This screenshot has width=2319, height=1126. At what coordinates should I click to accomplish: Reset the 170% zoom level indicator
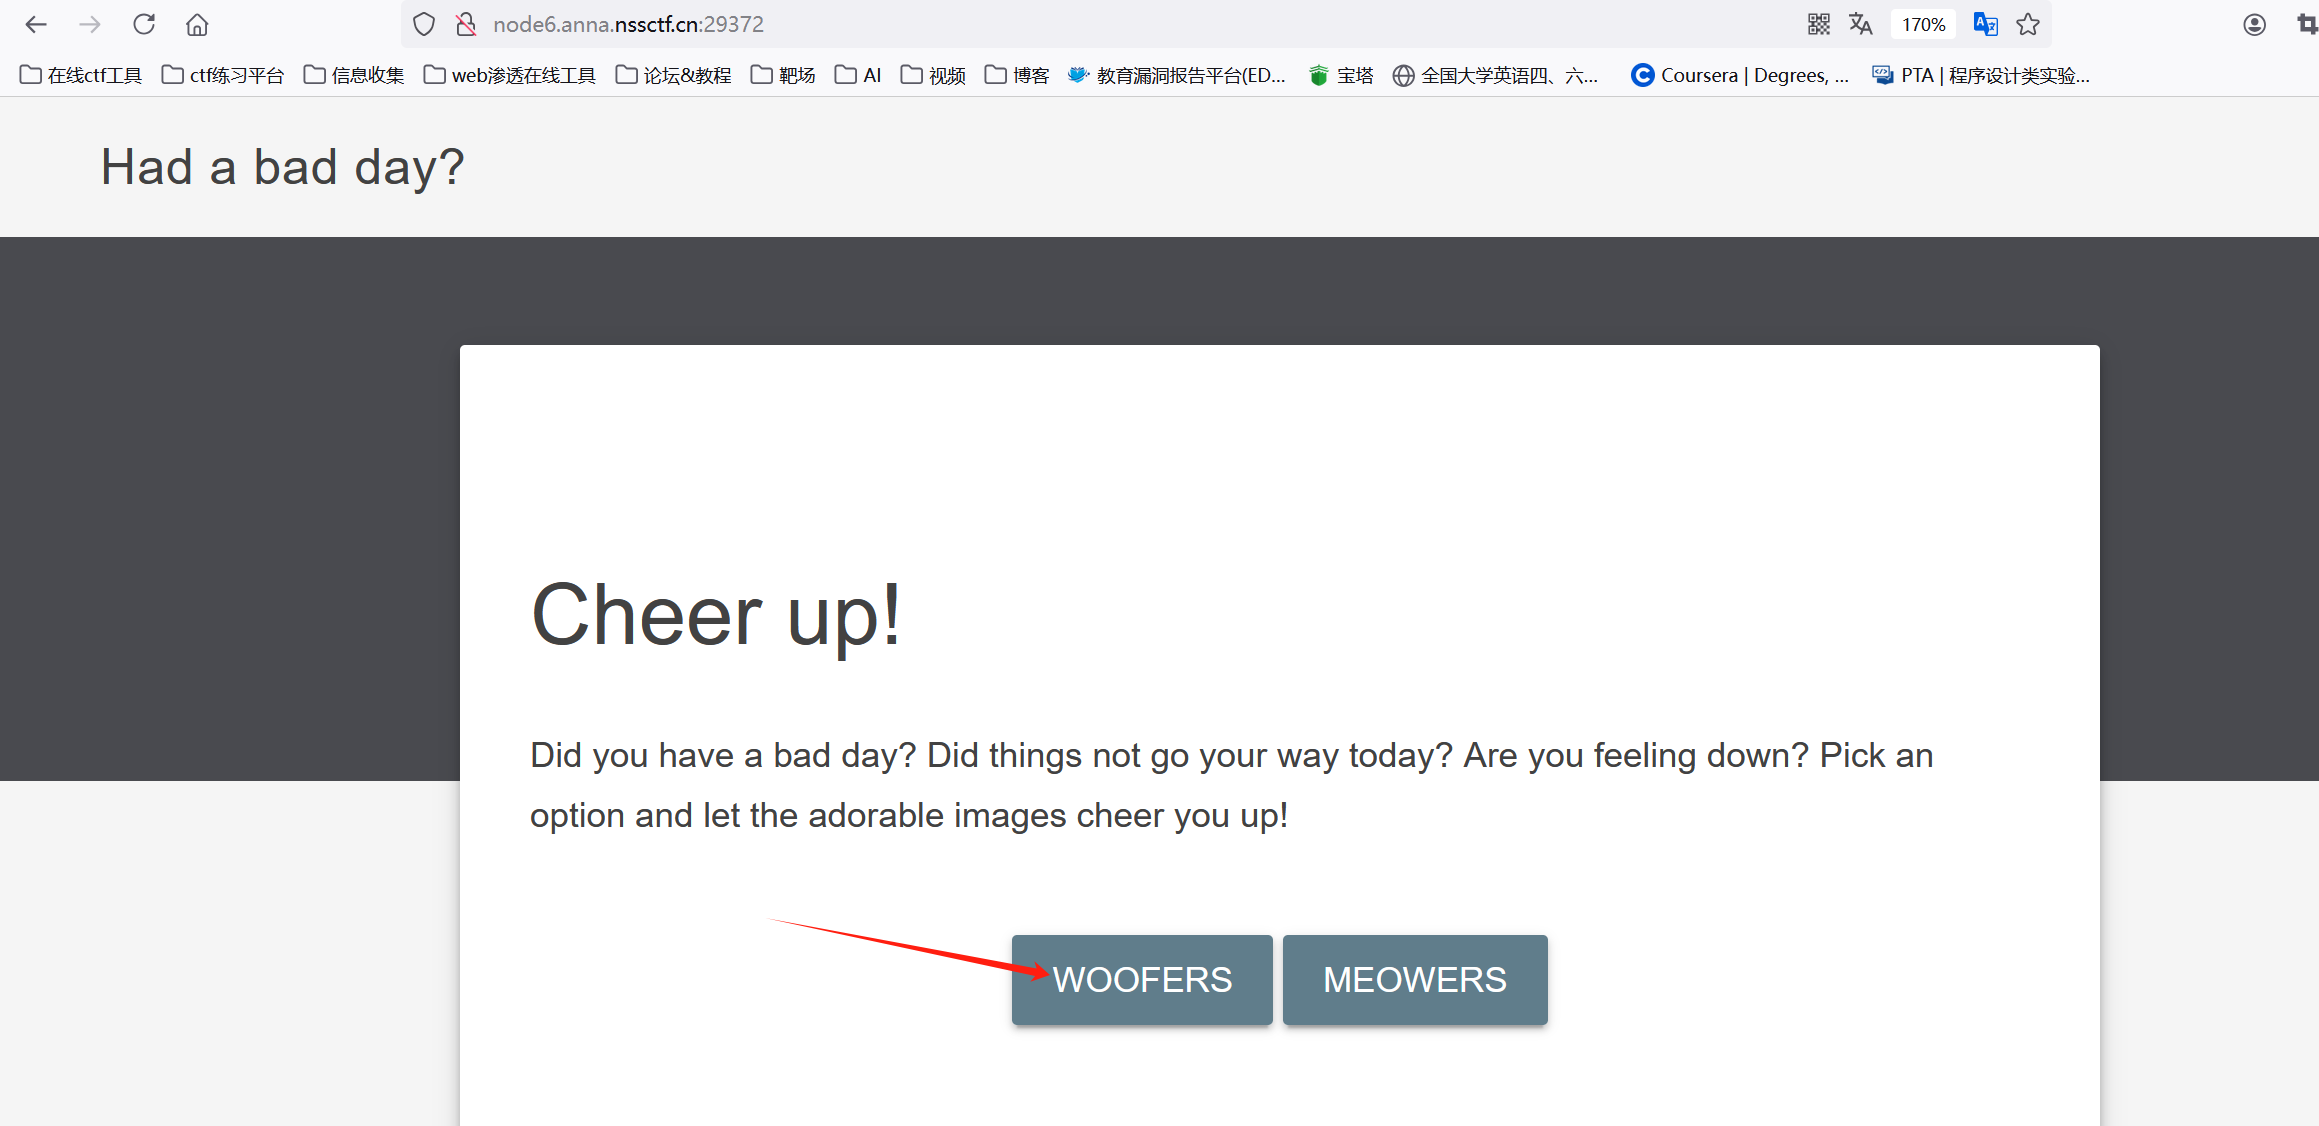[1923, 24]
